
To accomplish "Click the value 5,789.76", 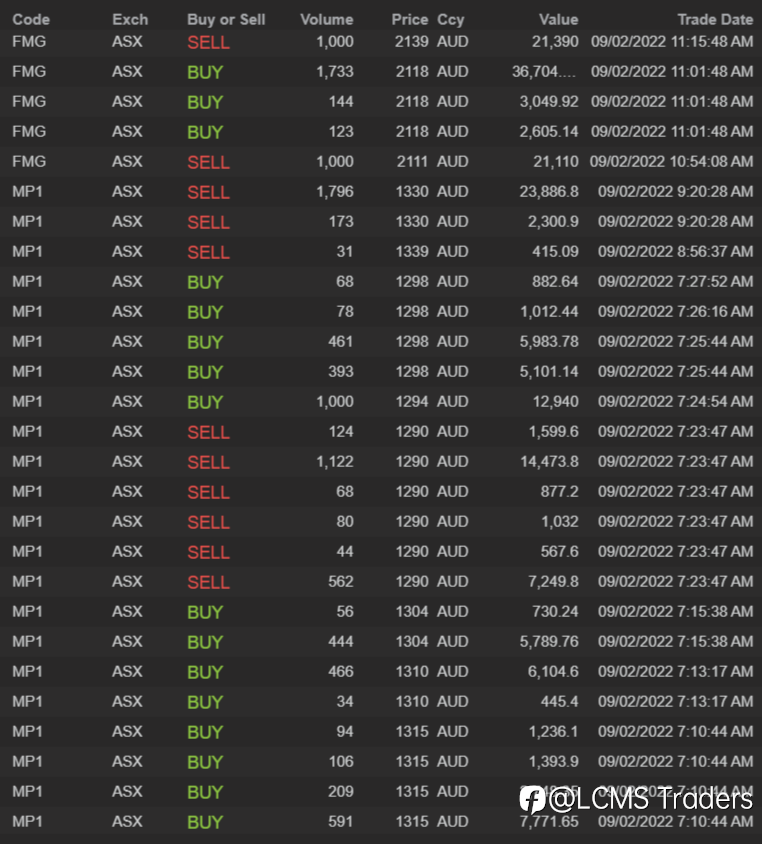I will 549,642.
